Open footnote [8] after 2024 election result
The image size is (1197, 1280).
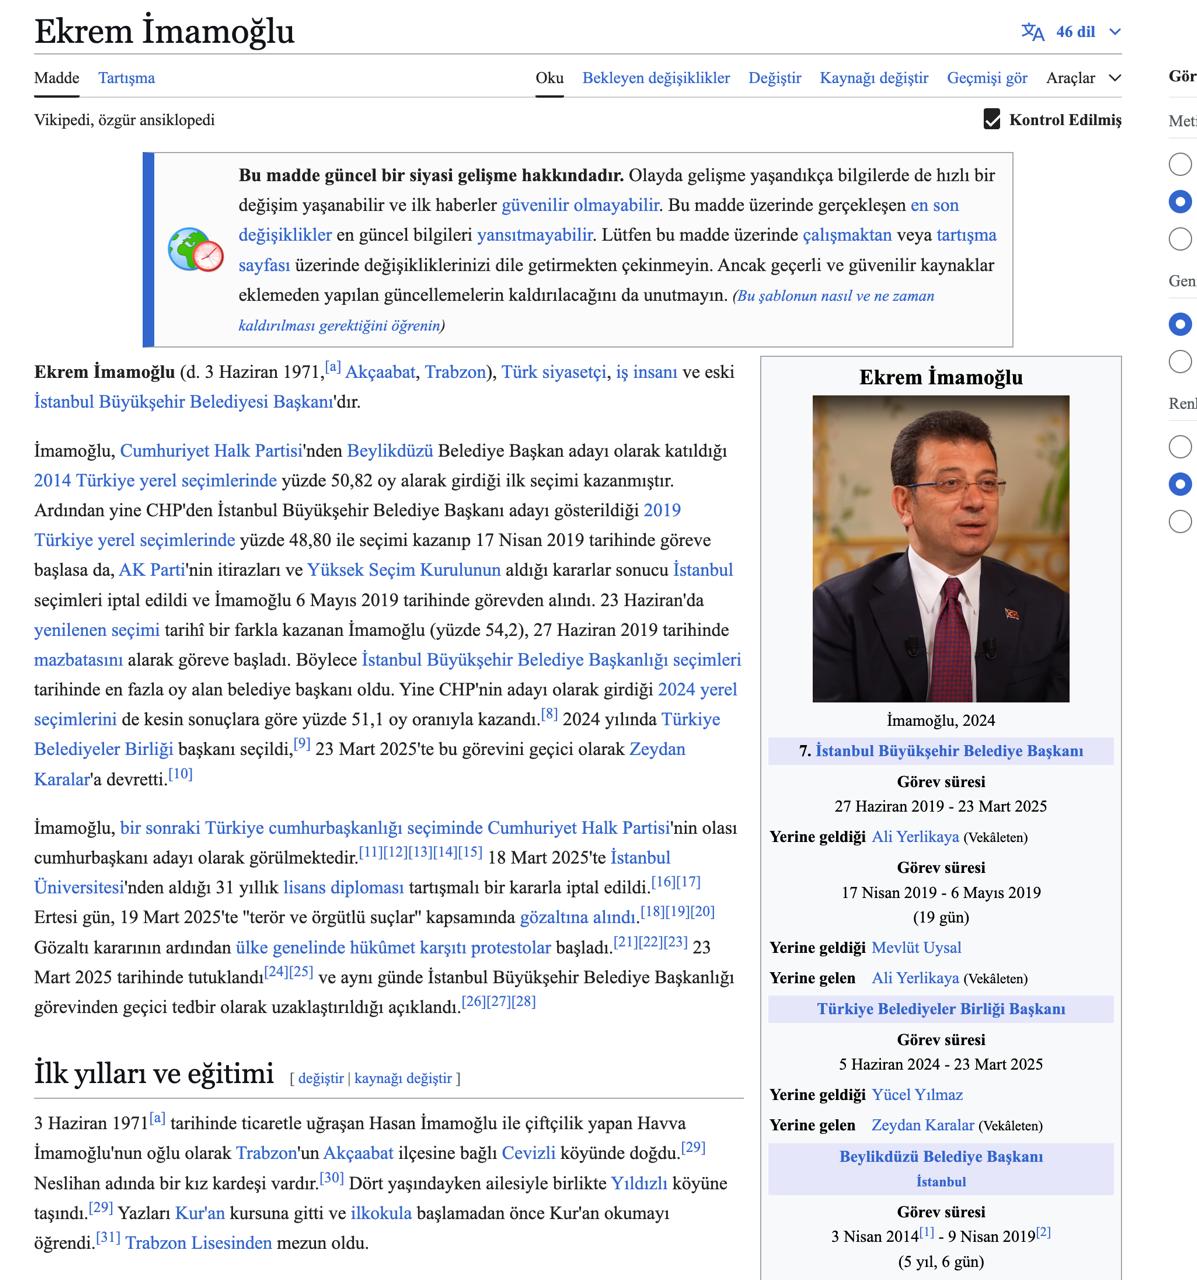(549, 715)
